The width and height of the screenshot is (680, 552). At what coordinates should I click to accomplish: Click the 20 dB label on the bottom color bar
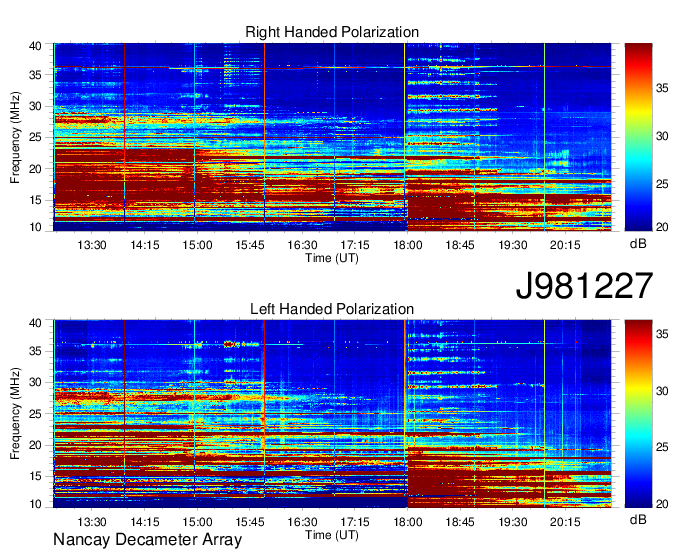(x=662, y=504)
